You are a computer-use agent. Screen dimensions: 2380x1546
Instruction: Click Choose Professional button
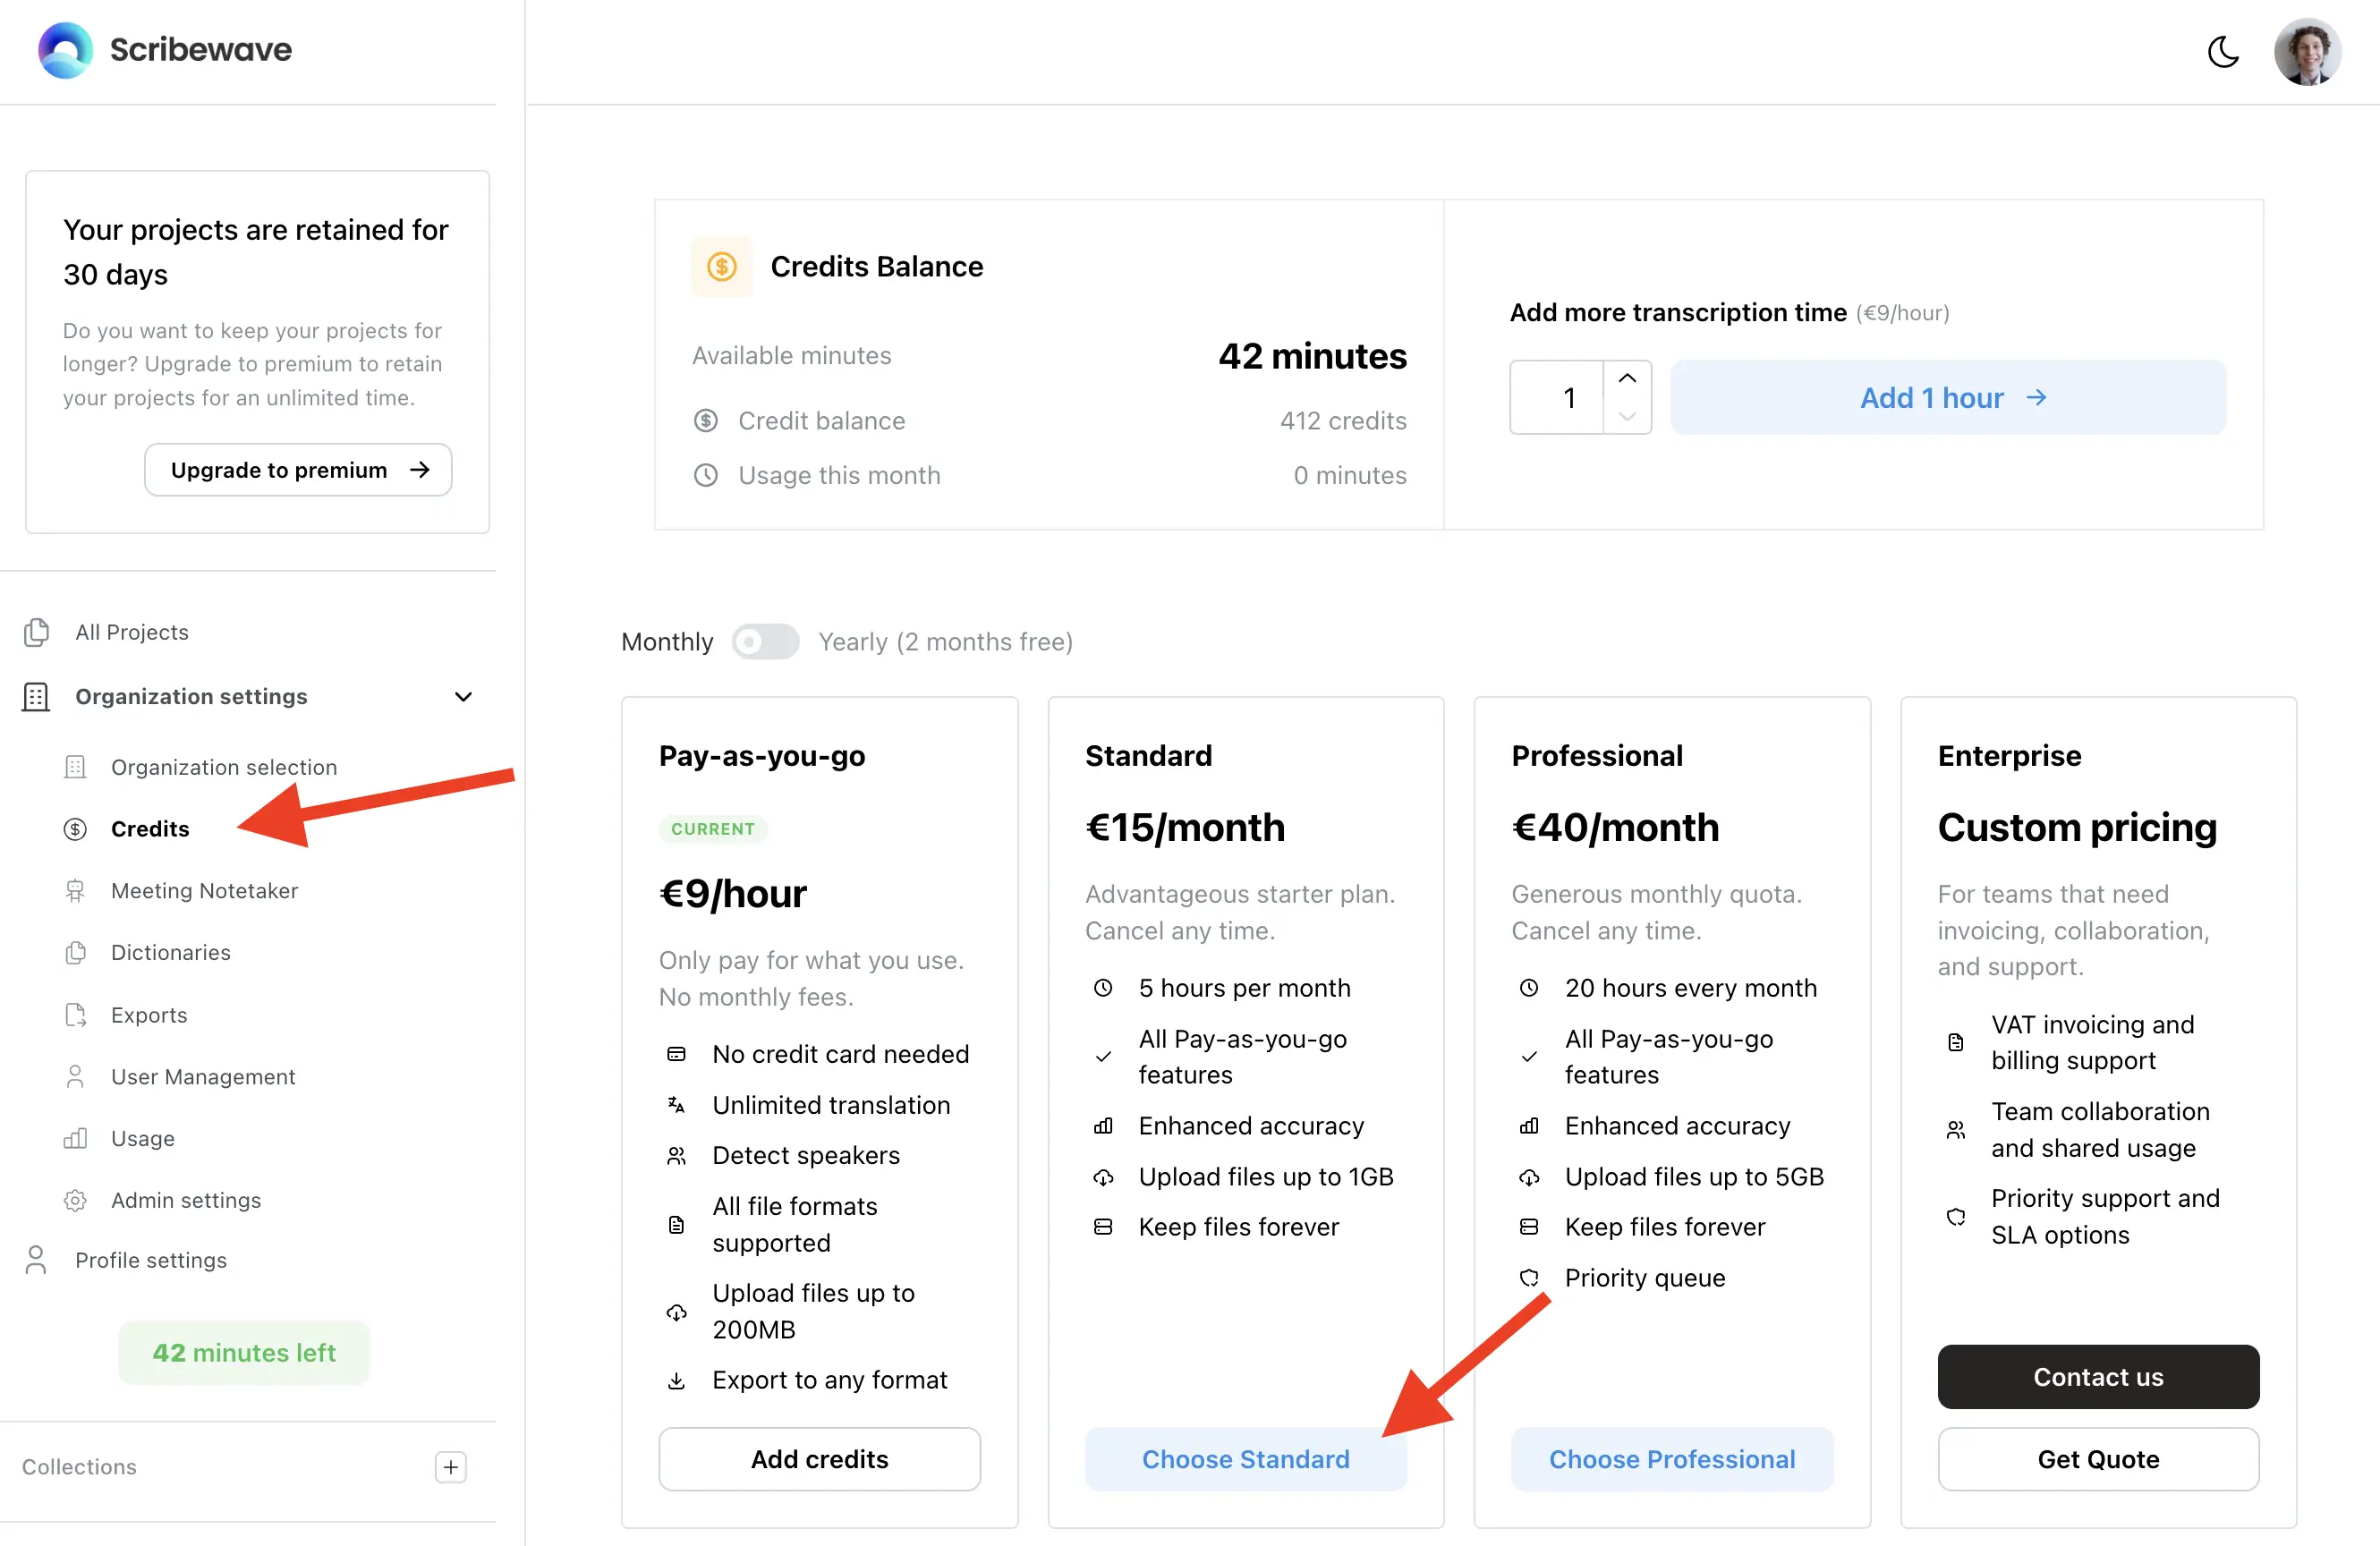(1671, 1459)
